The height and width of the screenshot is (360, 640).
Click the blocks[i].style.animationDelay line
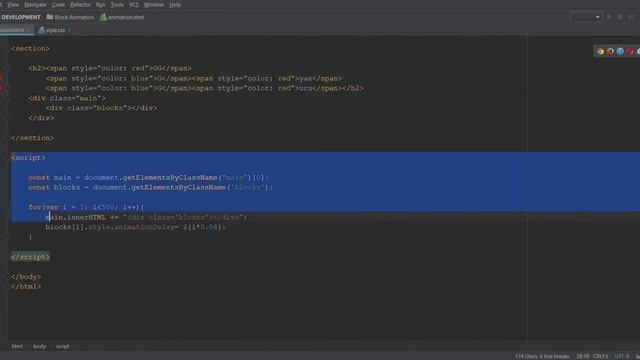pyautogui.click(x=137, y=227)
